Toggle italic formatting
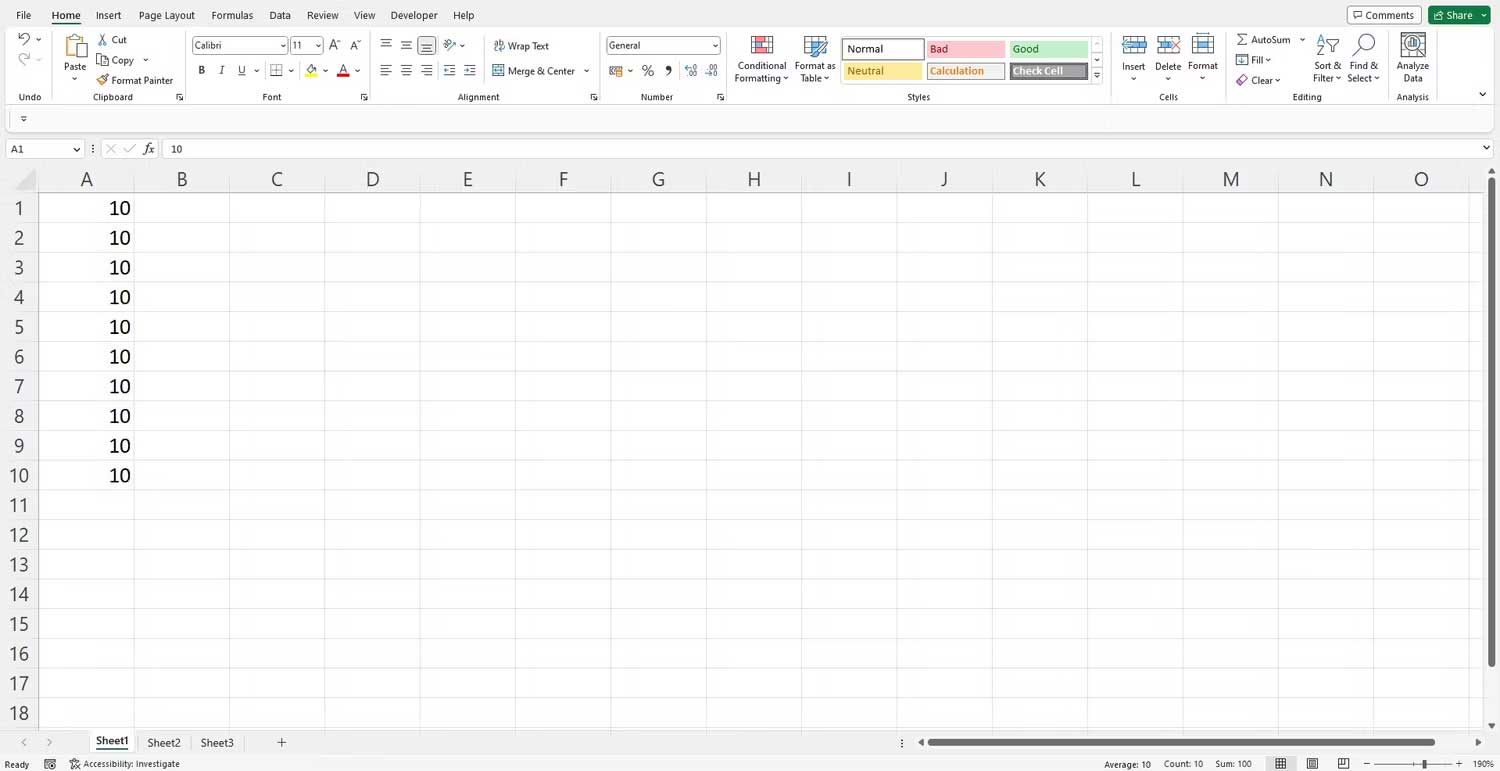This screenshot has width=1500, height=771. 221,70
